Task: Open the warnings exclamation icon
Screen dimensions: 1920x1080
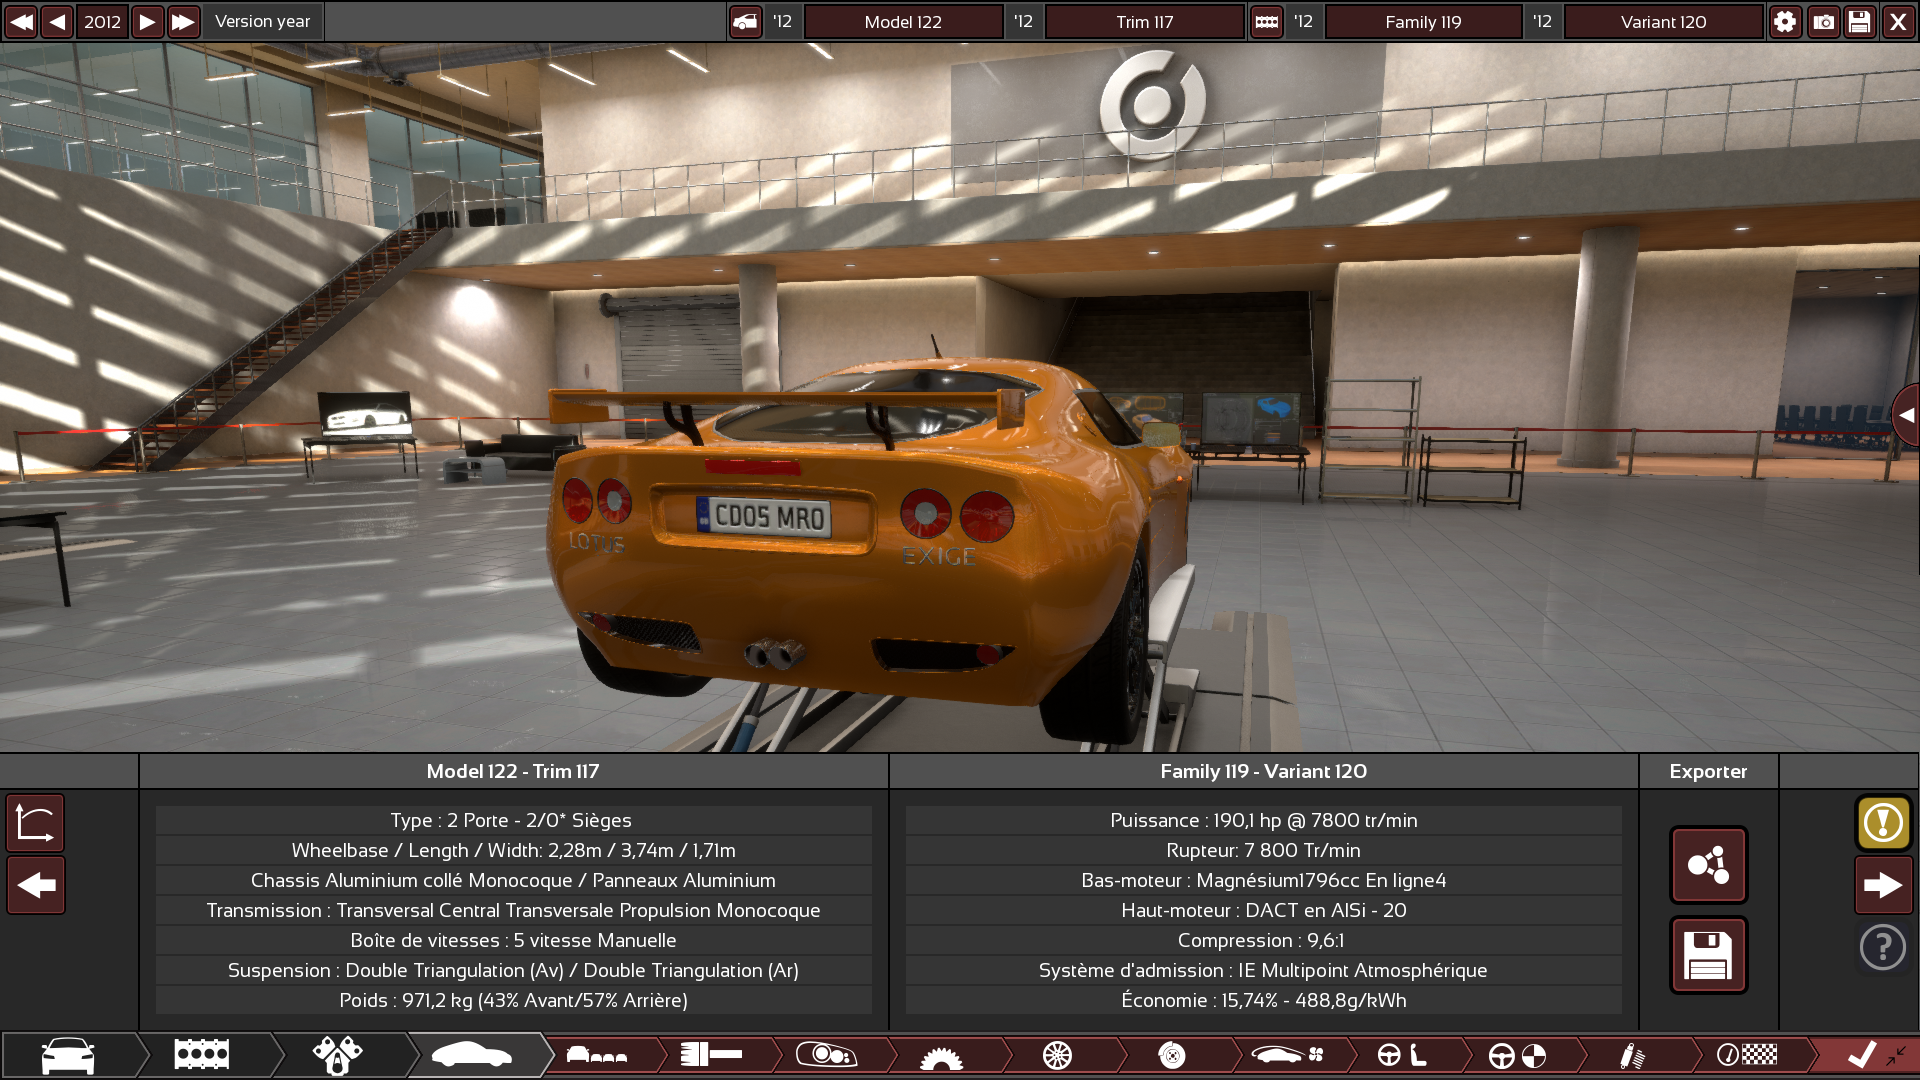Action: (1883, 823)
